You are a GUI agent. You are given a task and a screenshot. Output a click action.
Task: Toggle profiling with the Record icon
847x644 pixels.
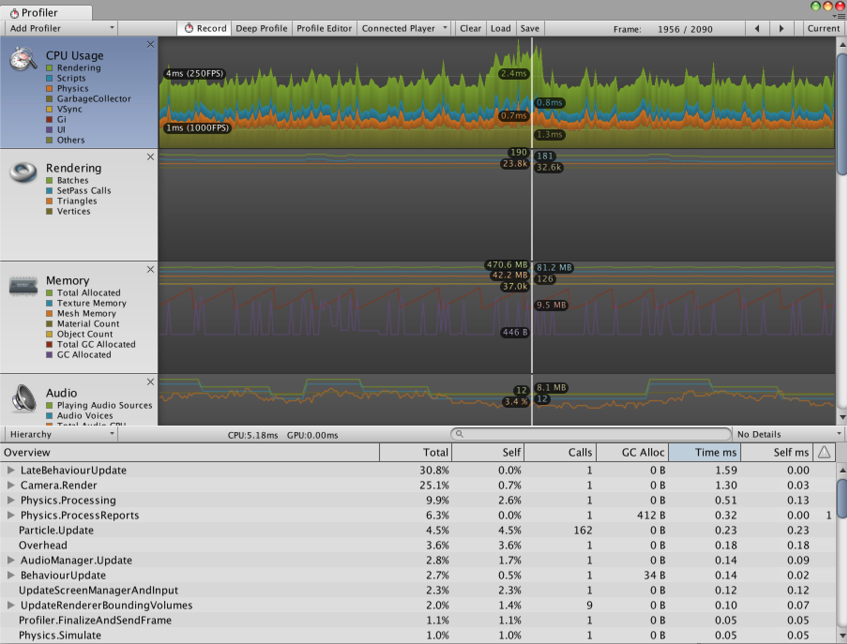click(x=190, y=28)
